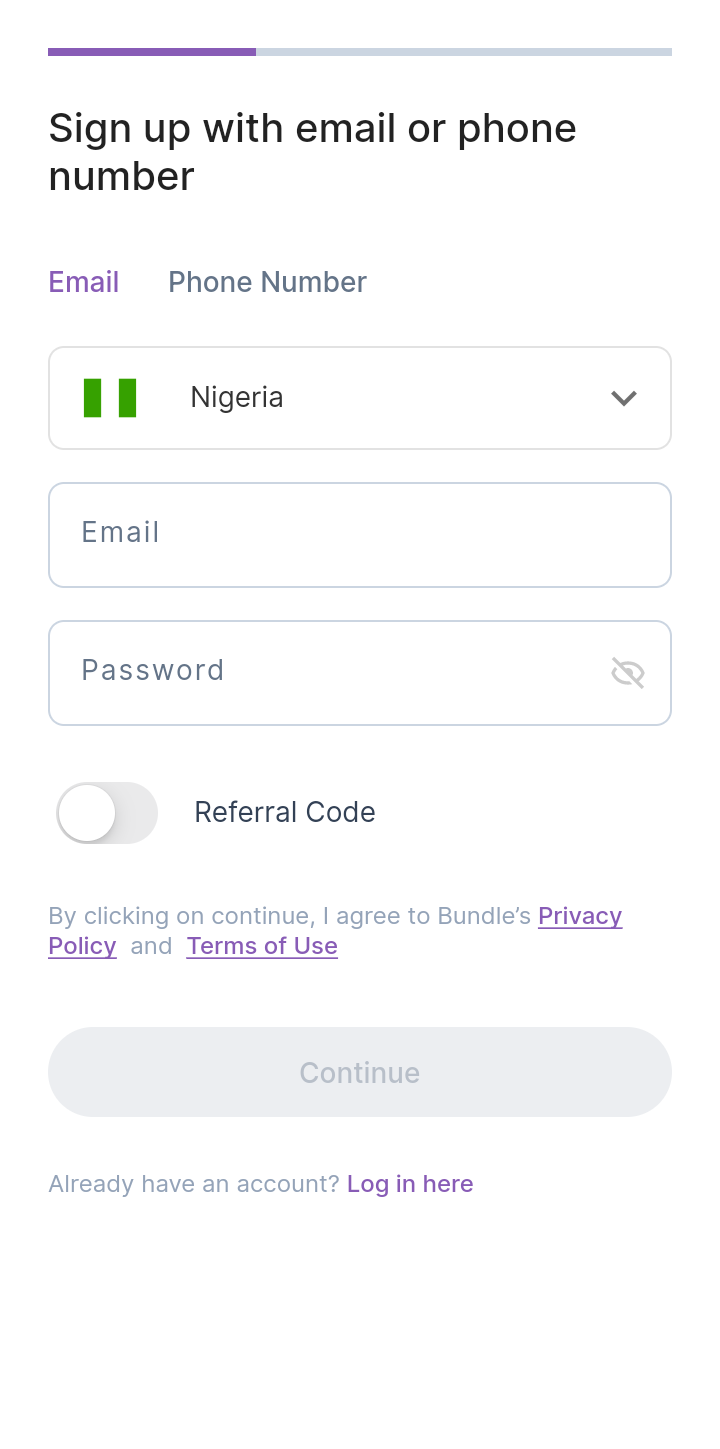Enable the Referral Code switch
The image size is (720, 1449).
pos(107,813)
